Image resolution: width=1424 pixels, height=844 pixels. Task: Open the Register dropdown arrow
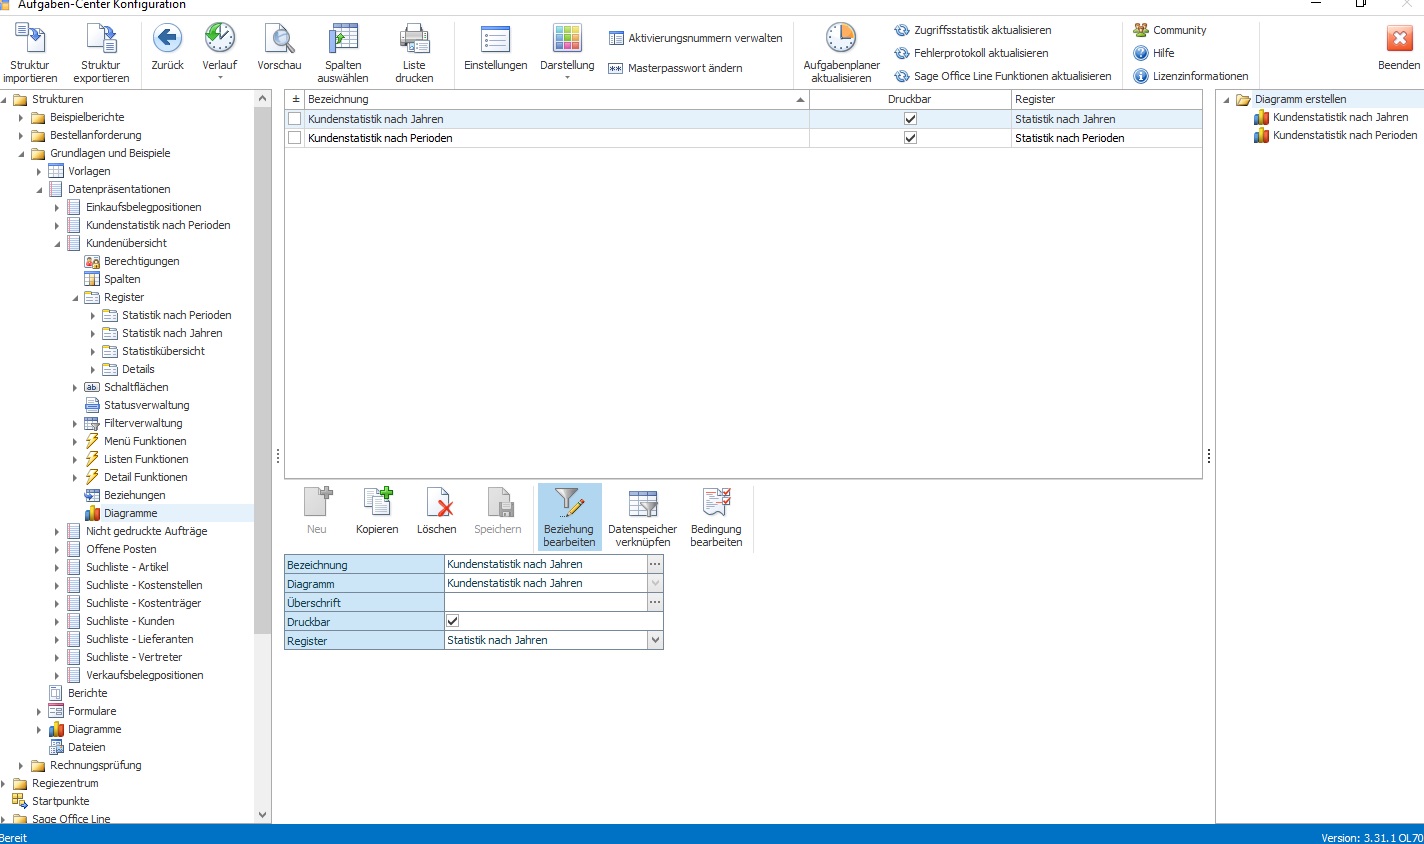(655, 640)
